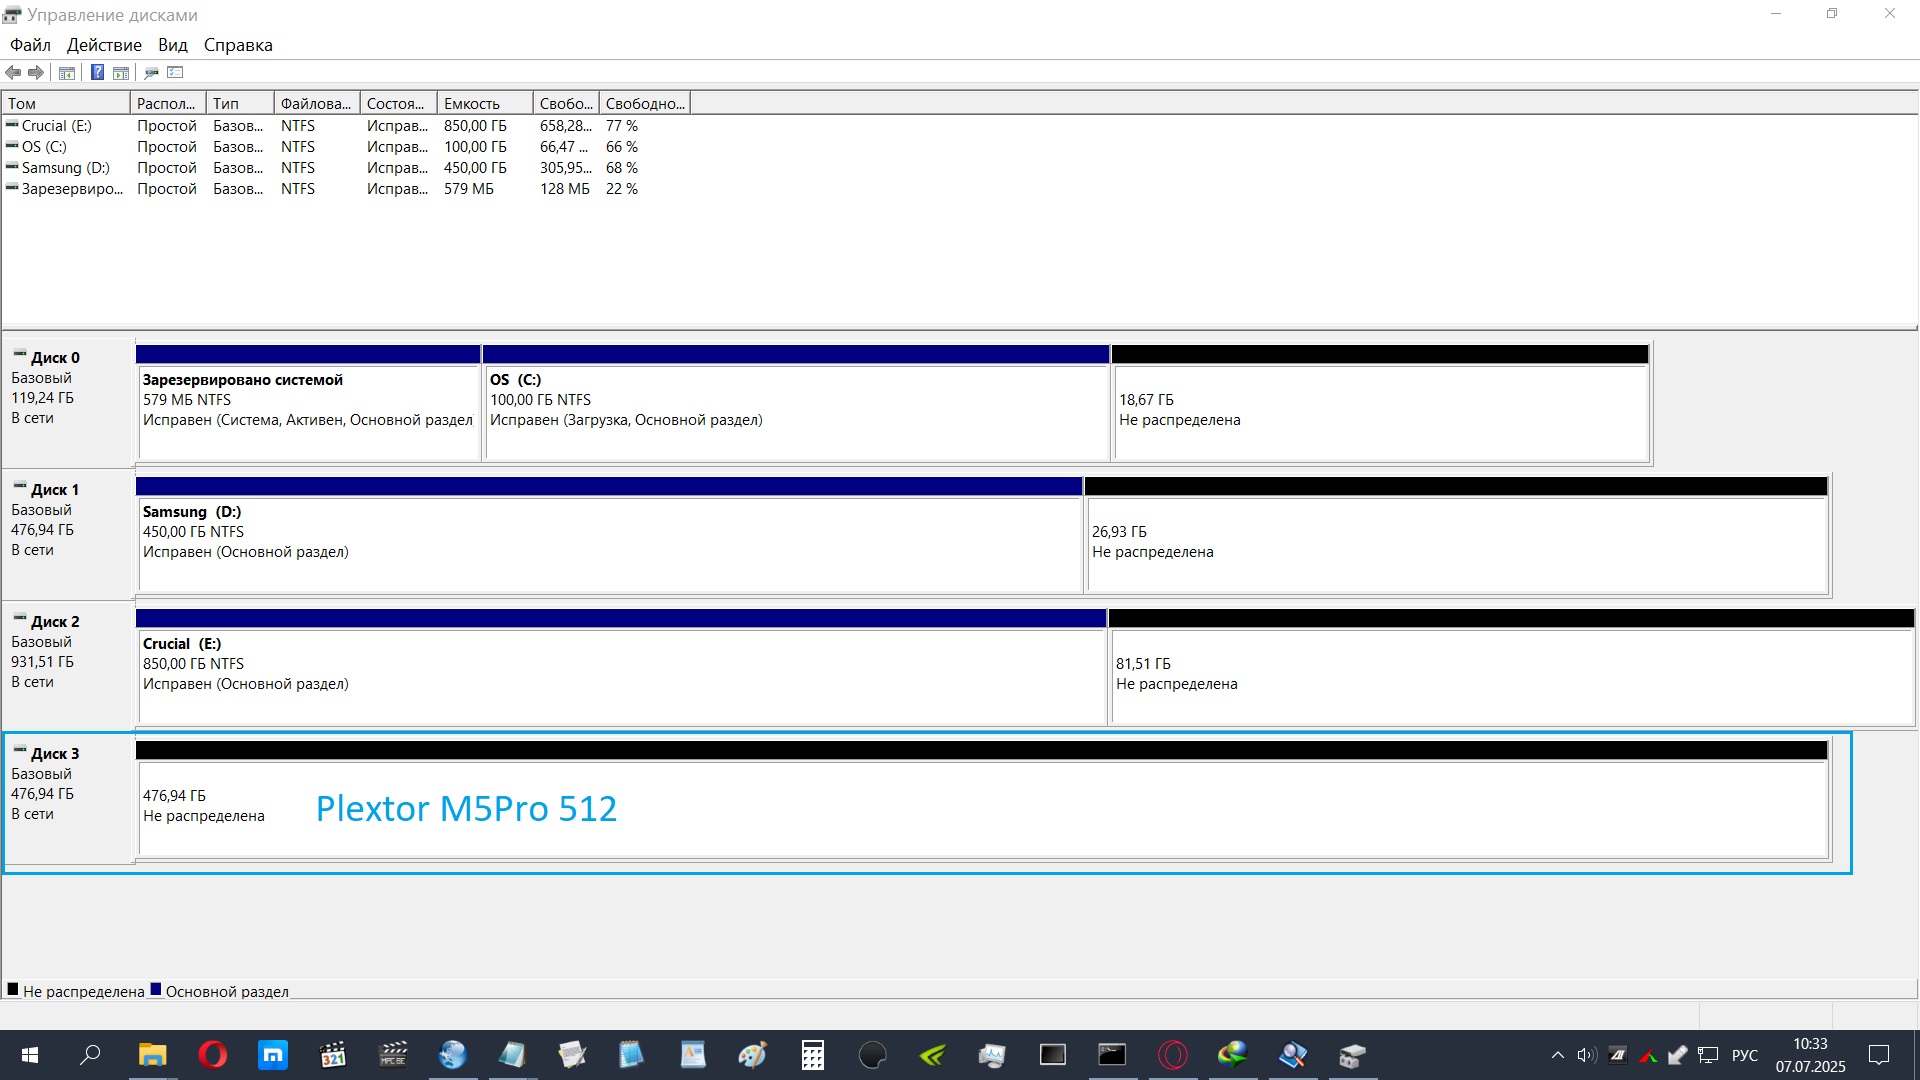
Task: Open the Справка menu
Action: (238, 45)
